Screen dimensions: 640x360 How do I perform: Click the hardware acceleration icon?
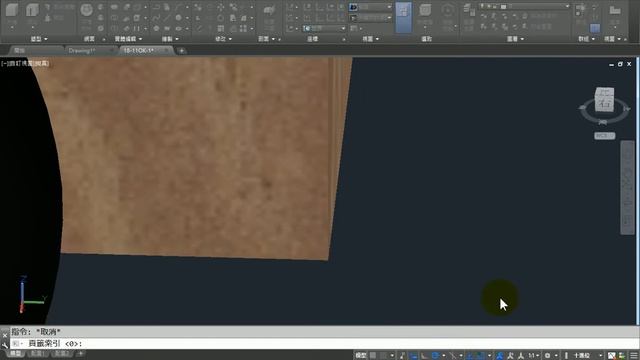pyautogui.click(x=622, y=356)
